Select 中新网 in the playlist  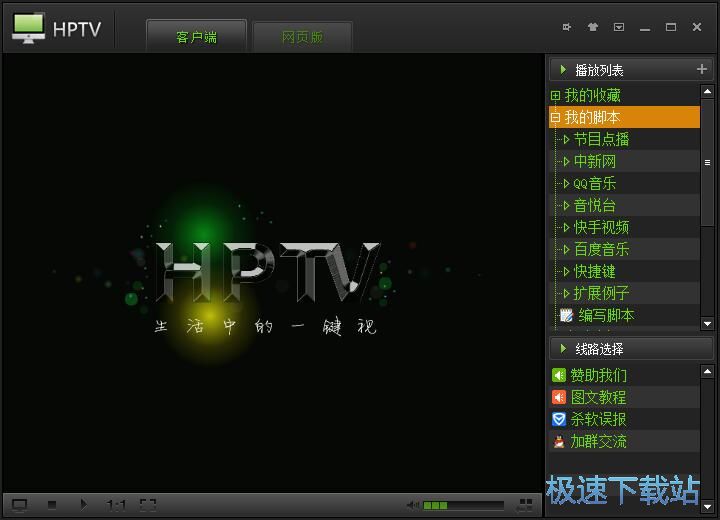(595, 161)
